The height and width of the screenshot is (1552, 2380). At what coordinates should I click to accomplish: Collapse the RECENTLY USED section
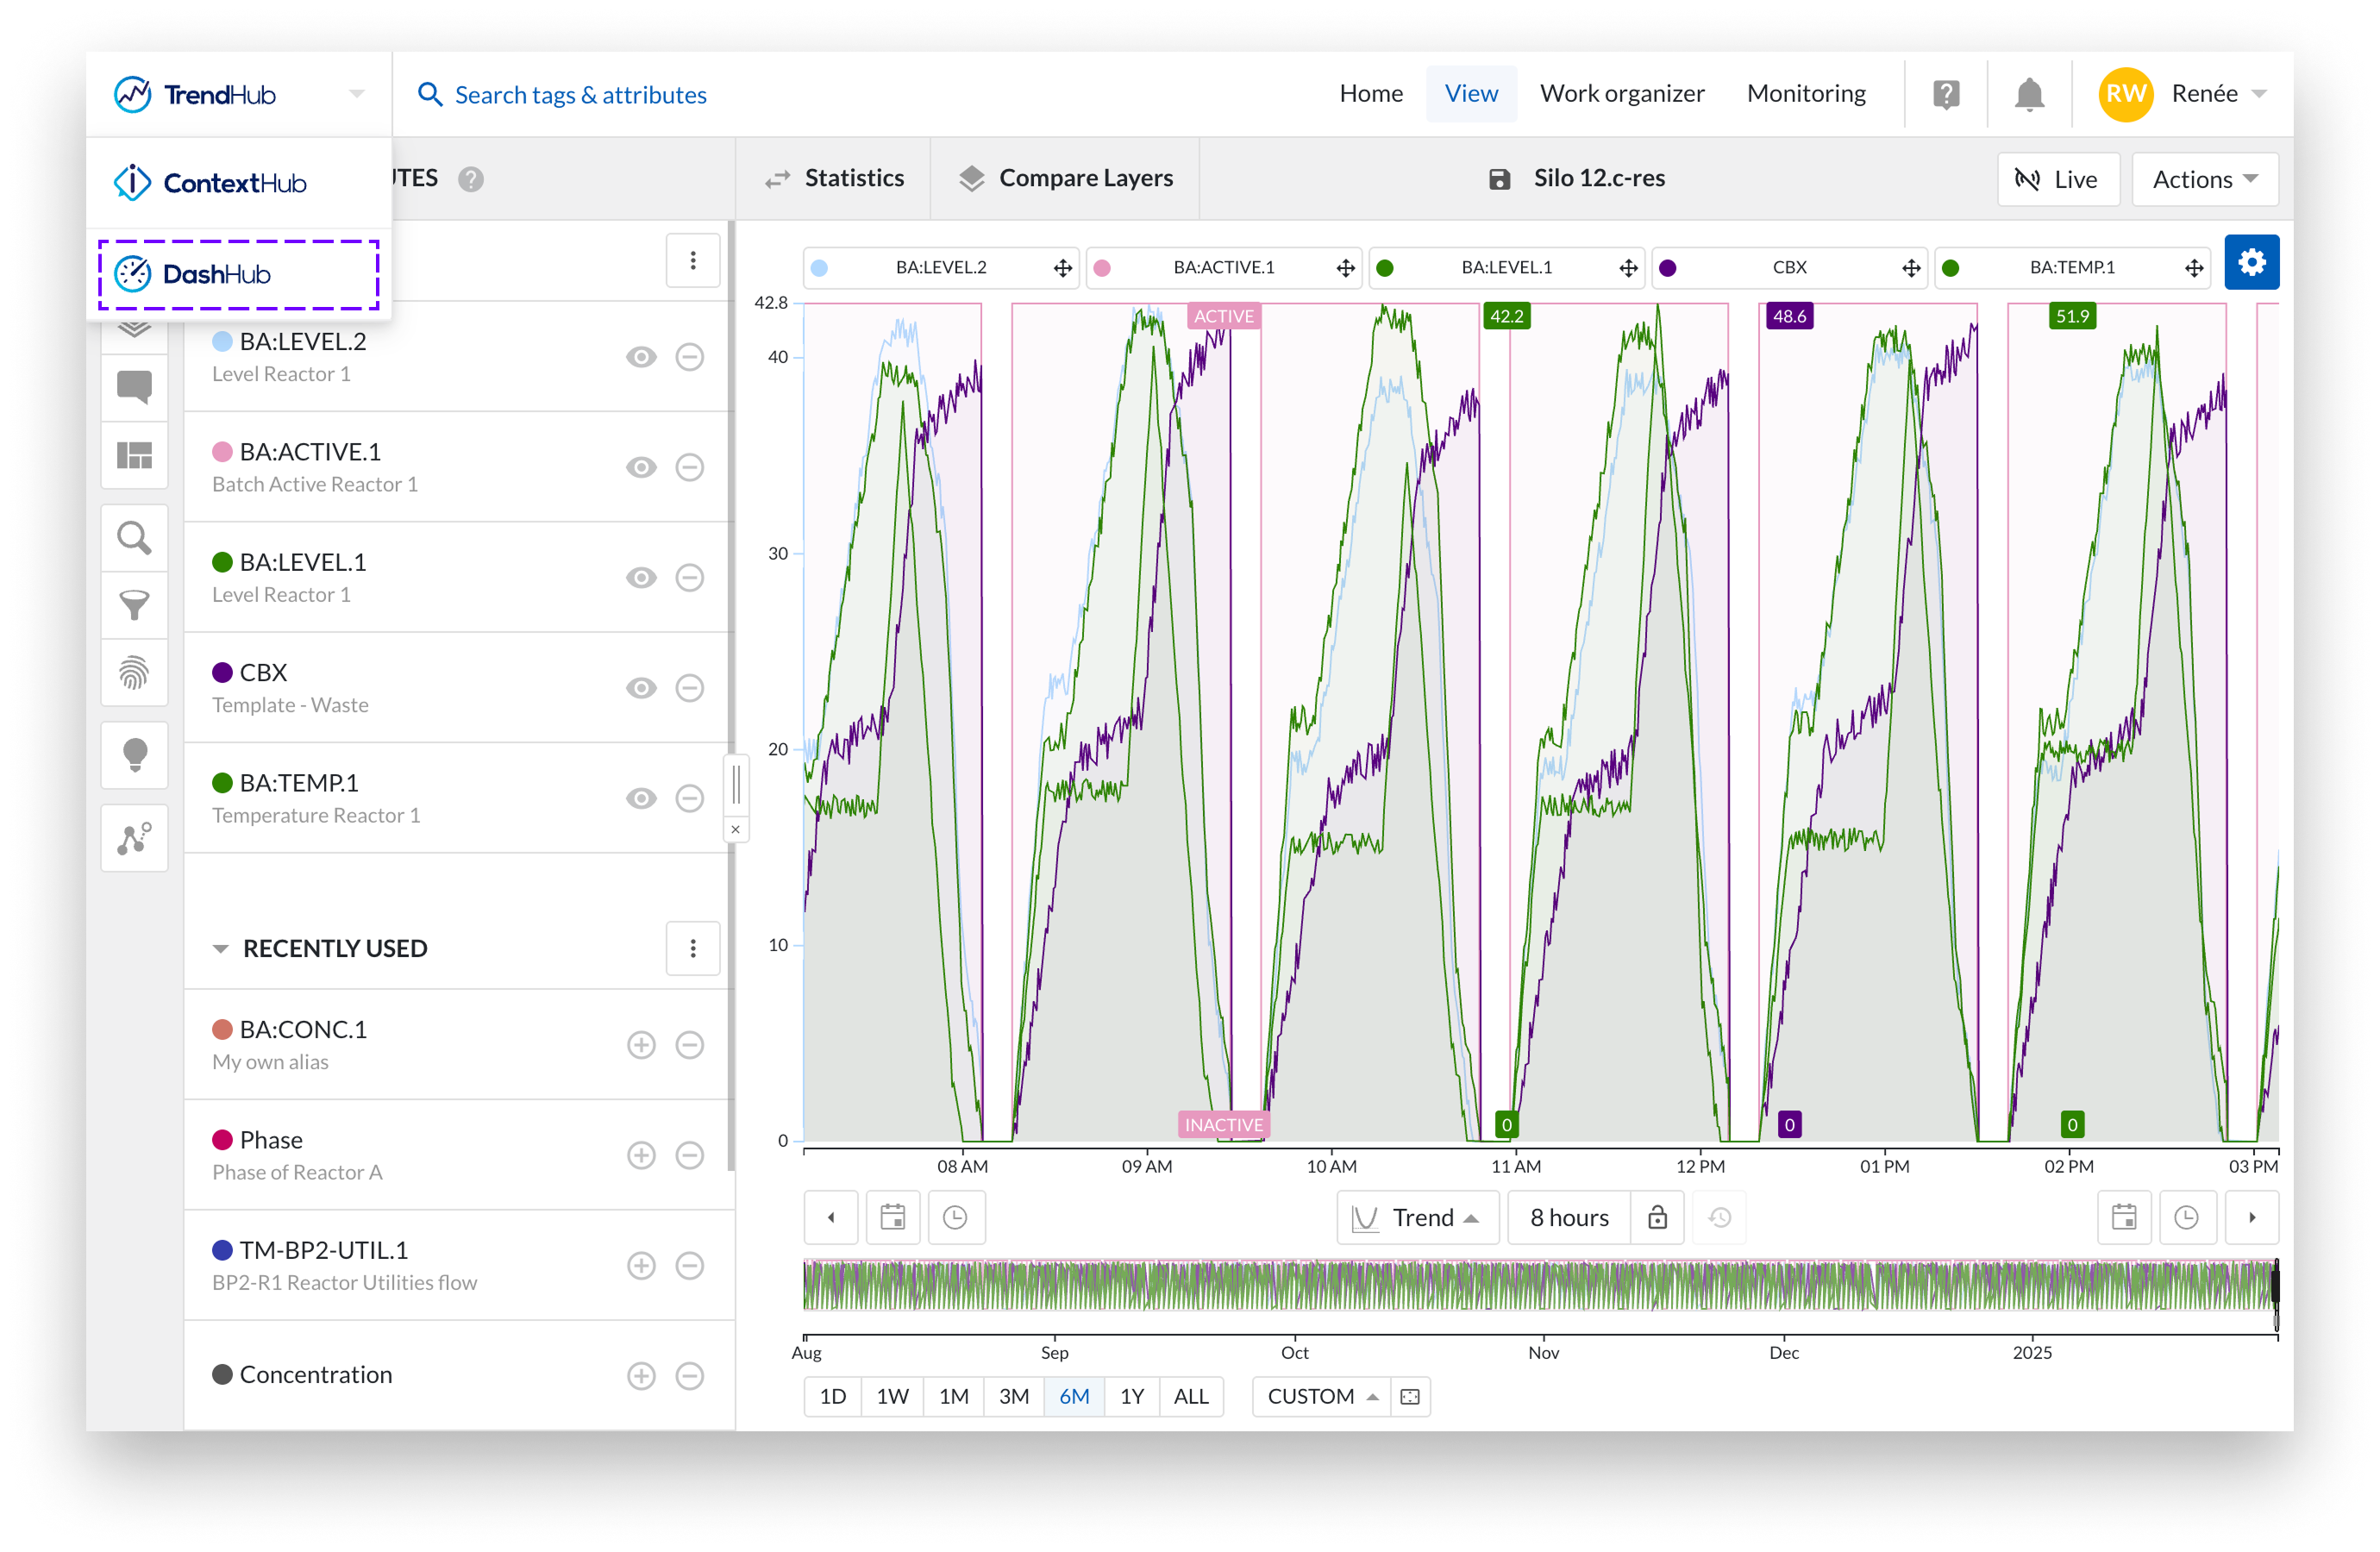(220, 948)
